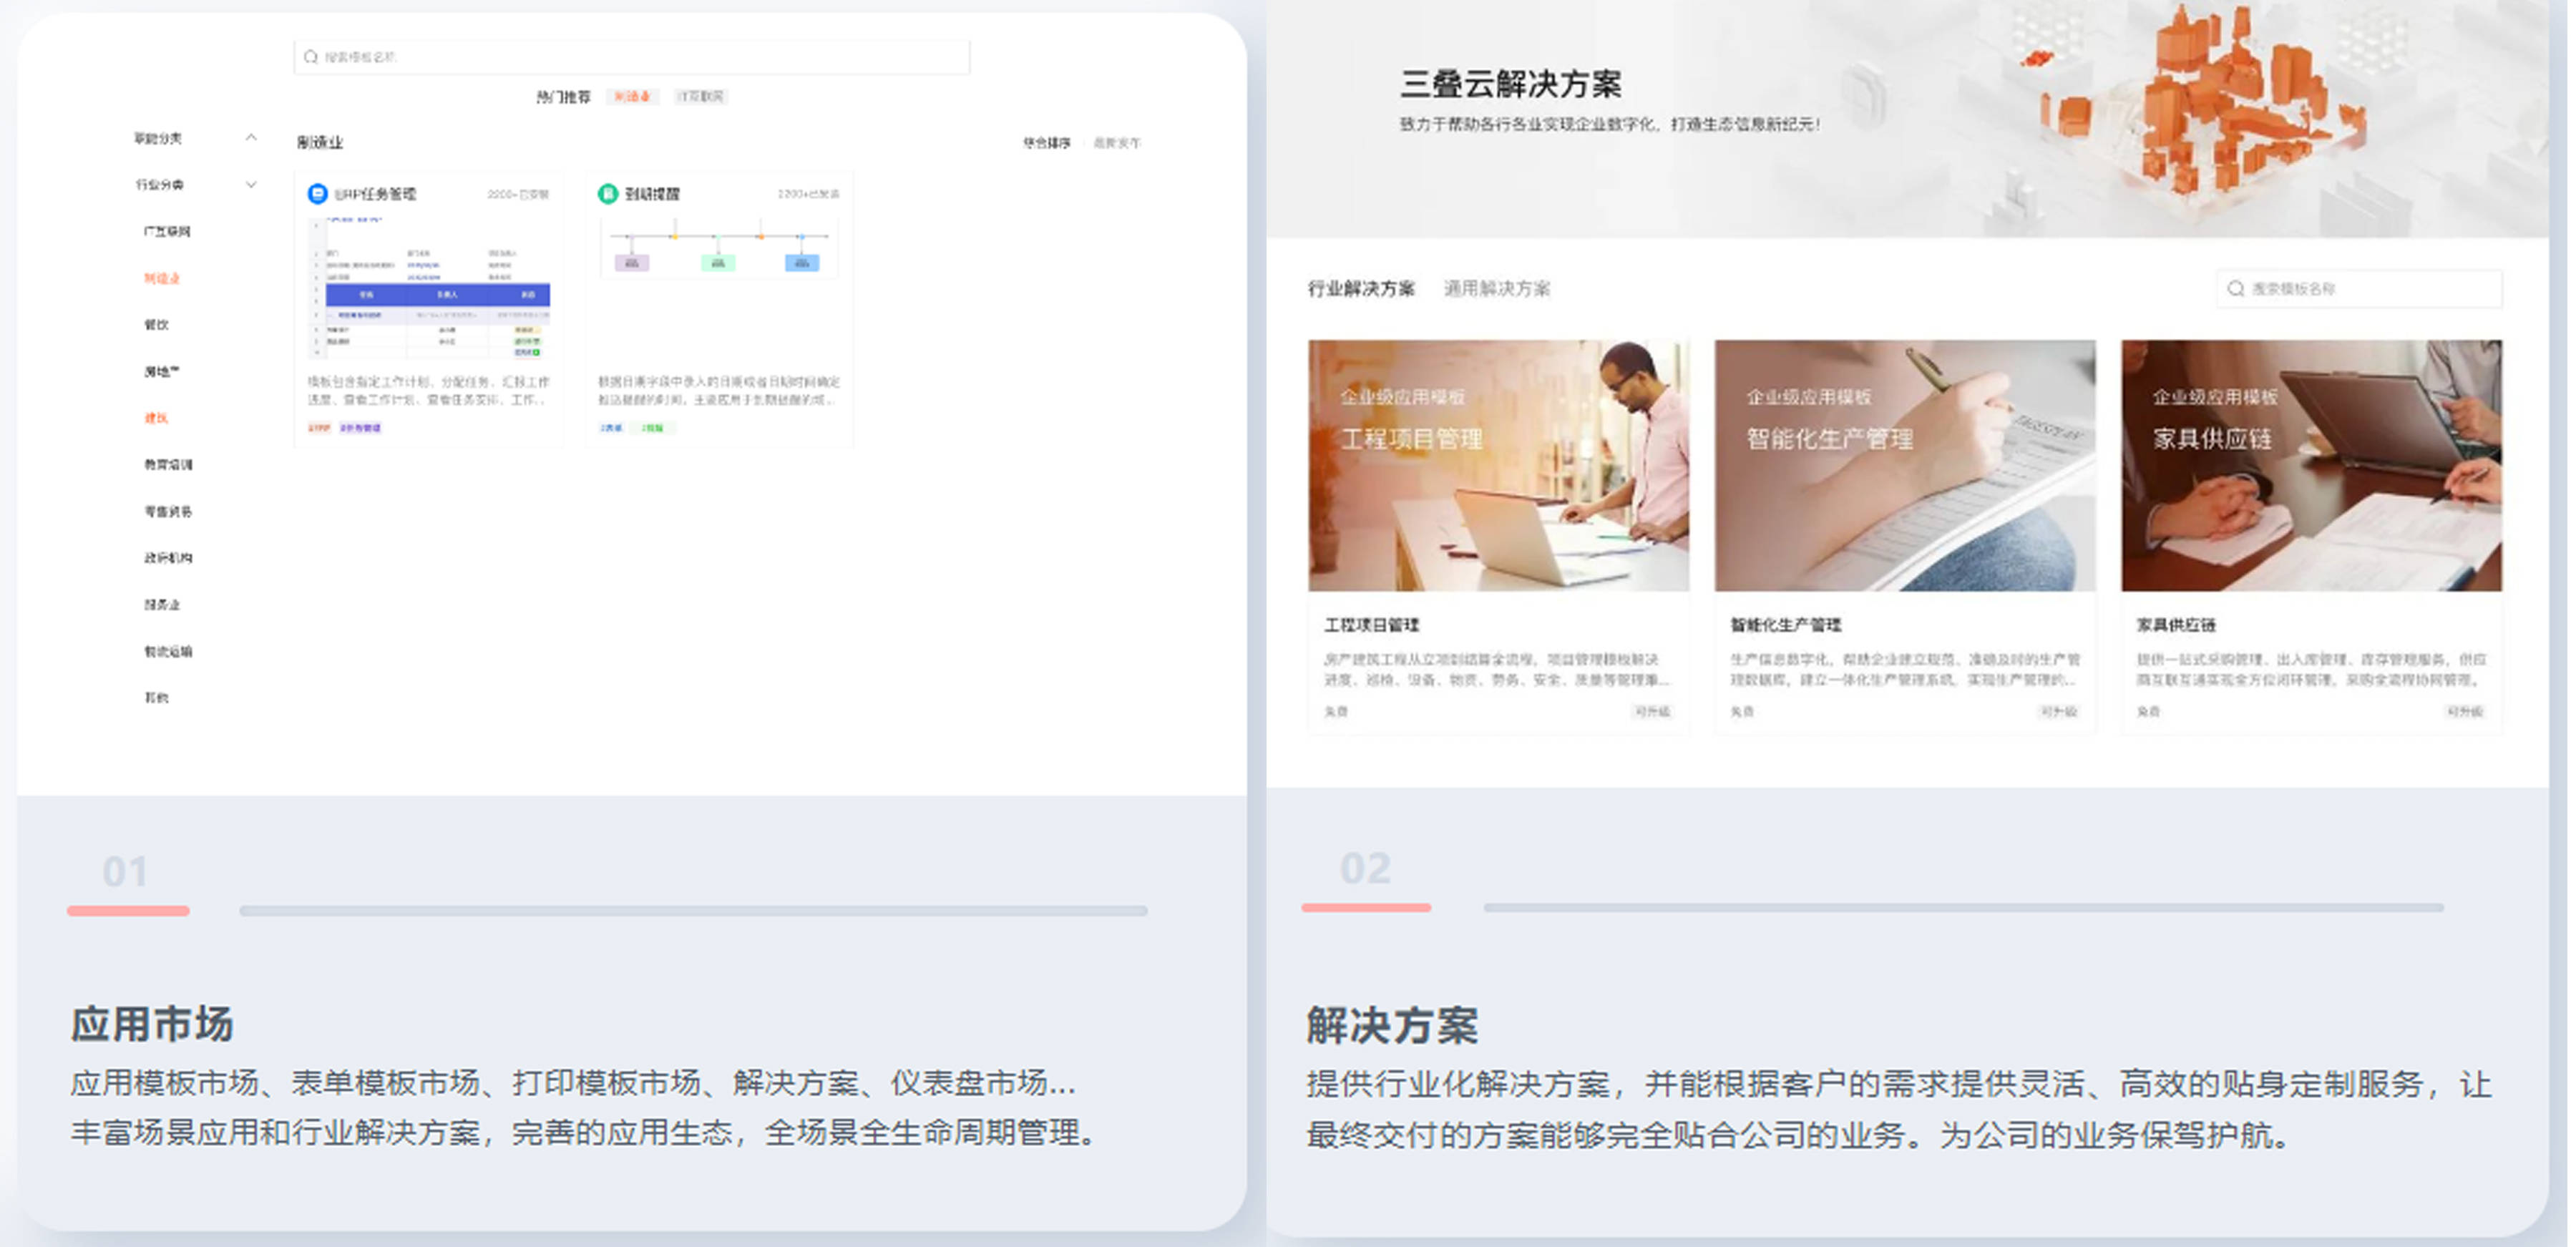Viewport: 2576px width, 1247px height.
Task: Open the 工程项目管理 solution card thumbnail
Action: (x=1498, y=468)
